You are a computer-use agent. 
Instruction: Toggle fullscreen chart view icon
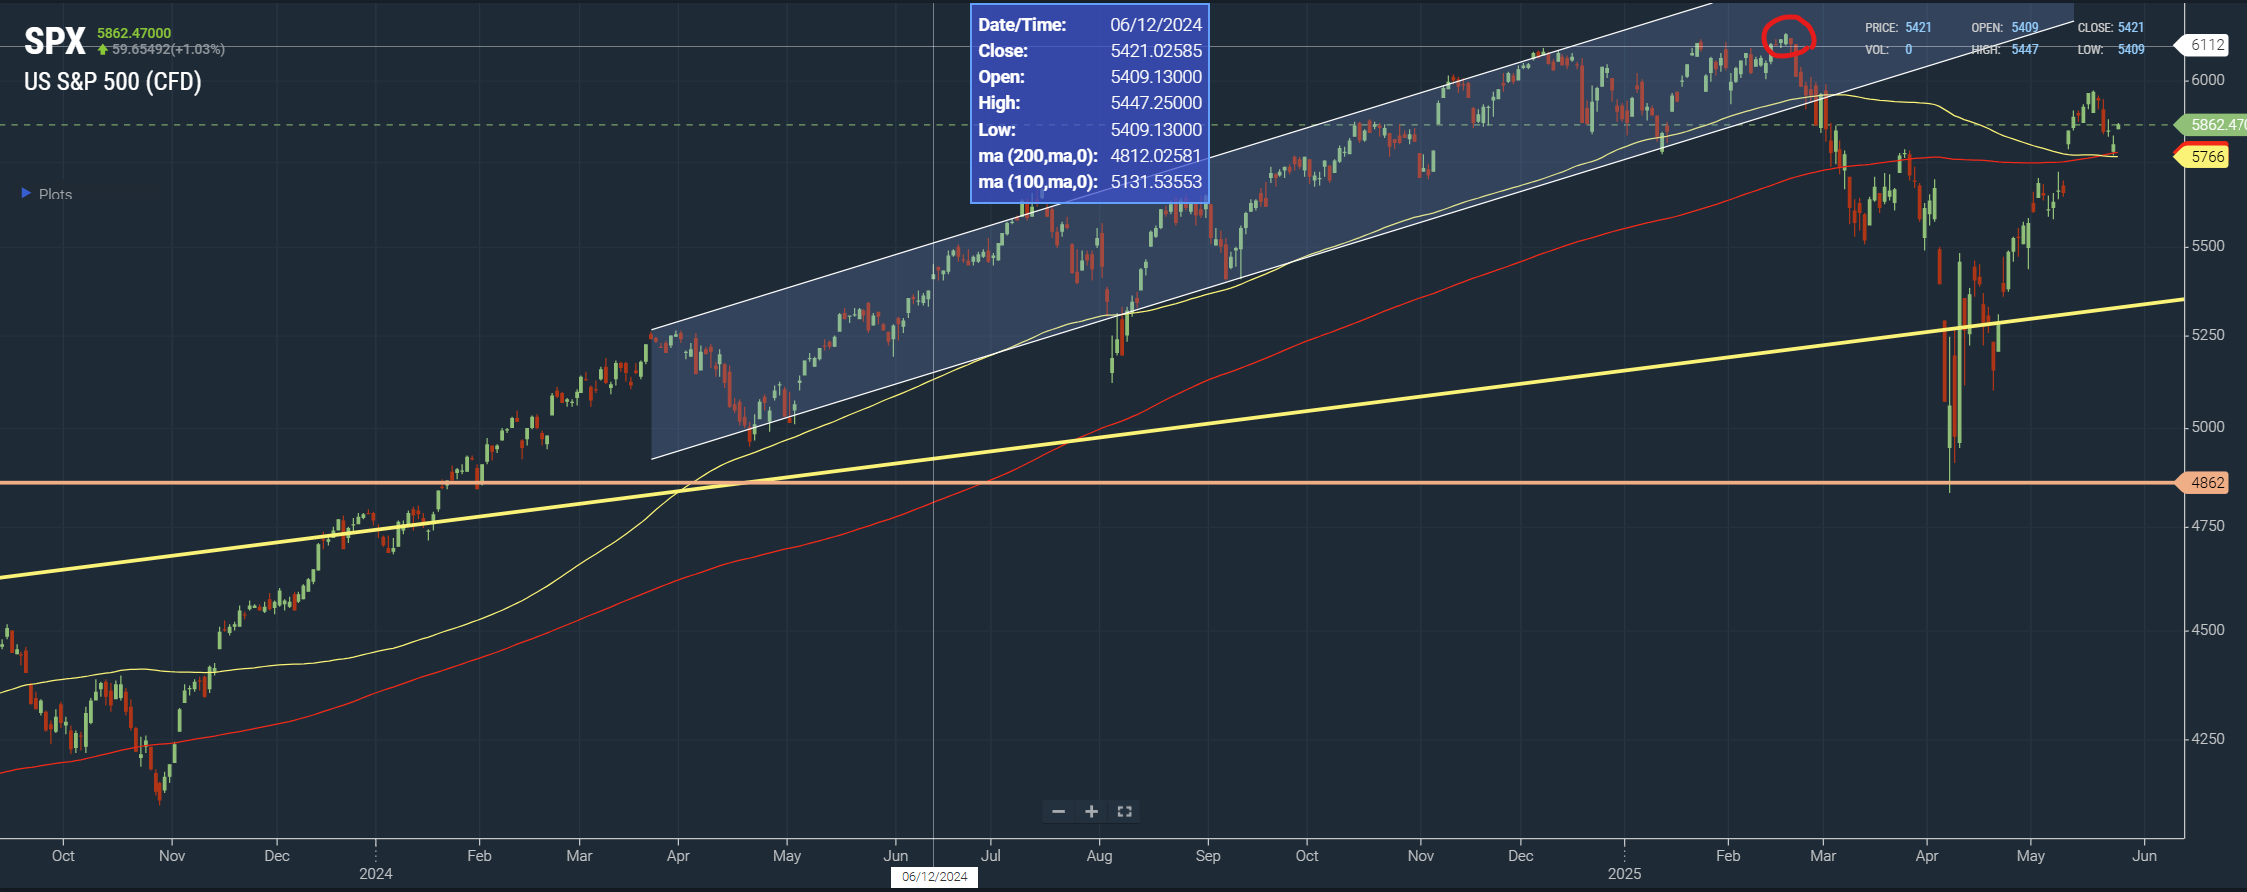1124,811
